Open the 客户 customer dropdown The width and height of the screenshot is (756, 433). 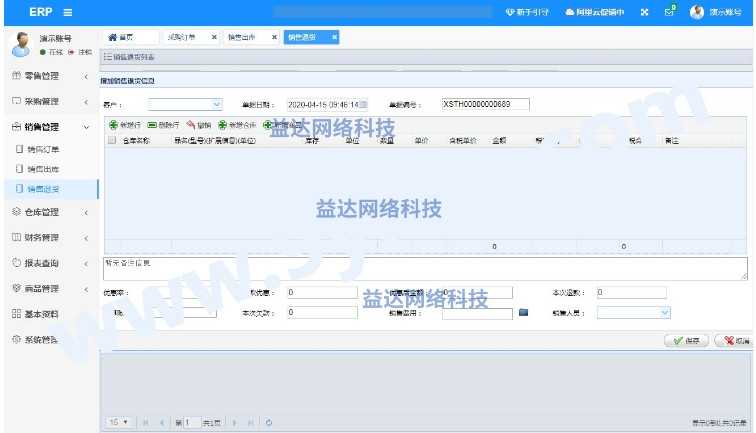point(185,104)
